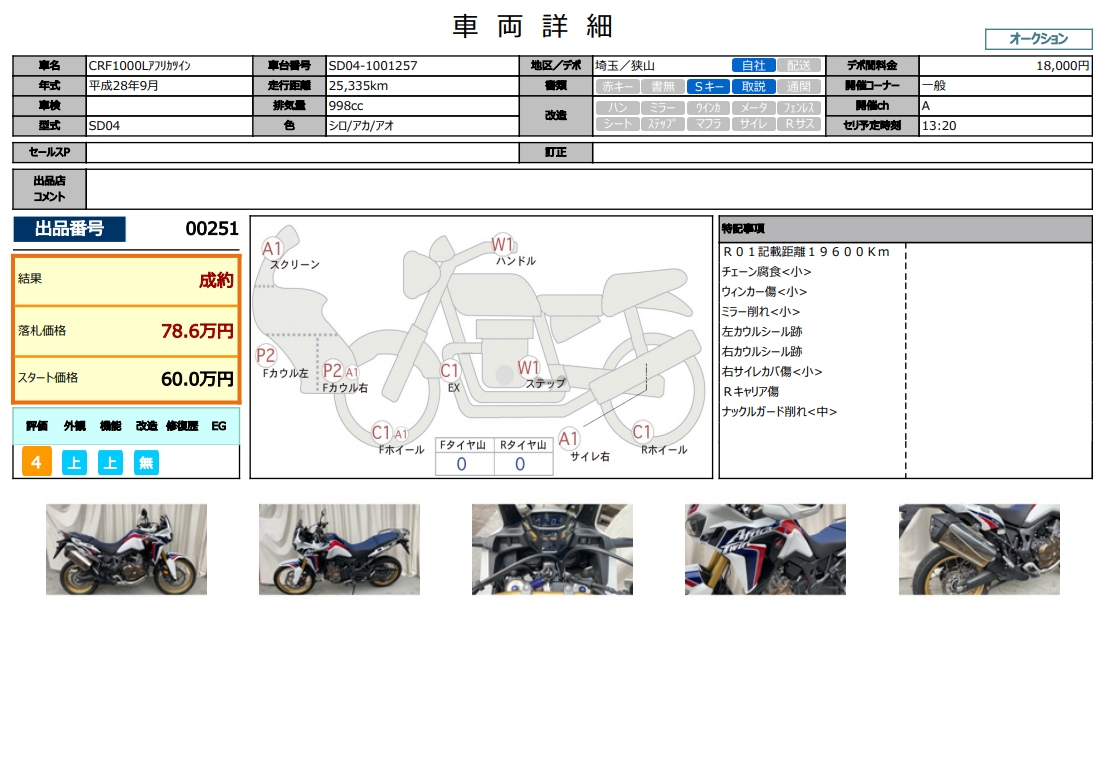Click the empty 訂正 field
Viewport: 1103px width, 772px height.
[x=842, y=152]
